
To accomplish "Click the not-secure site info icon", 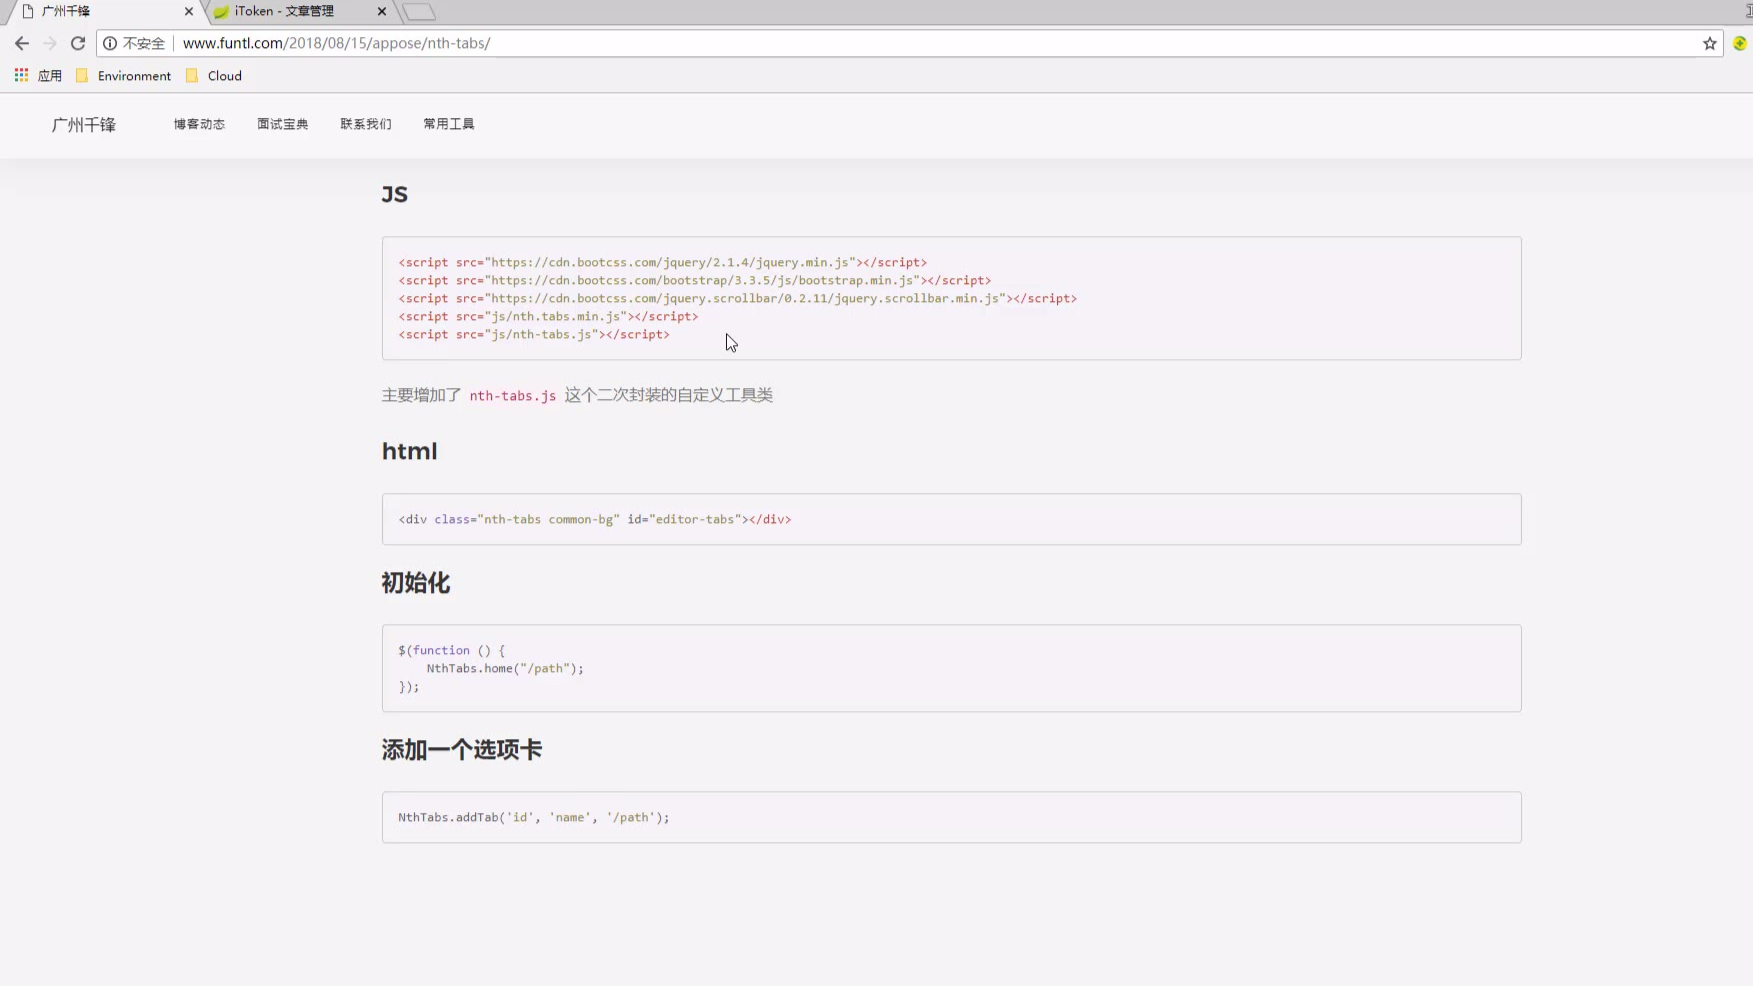I will pos(110,43).
